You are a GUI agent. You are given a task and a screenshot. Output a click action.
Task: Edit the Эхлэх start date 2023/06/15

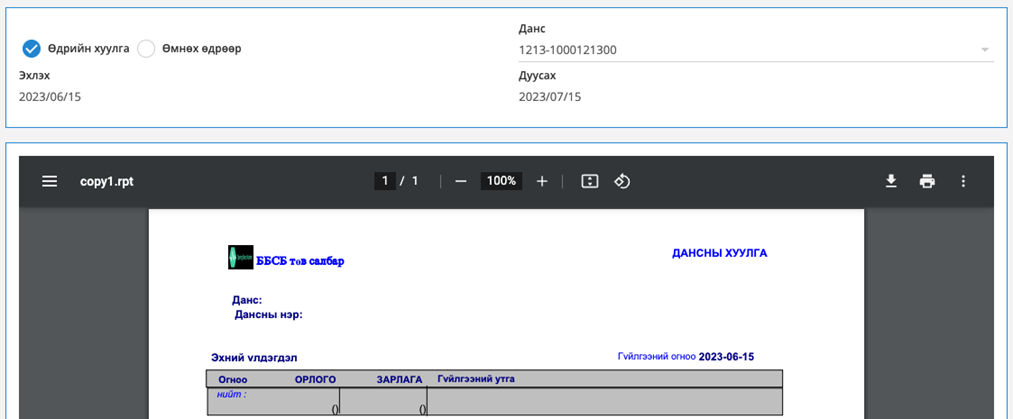coord(50,97)
